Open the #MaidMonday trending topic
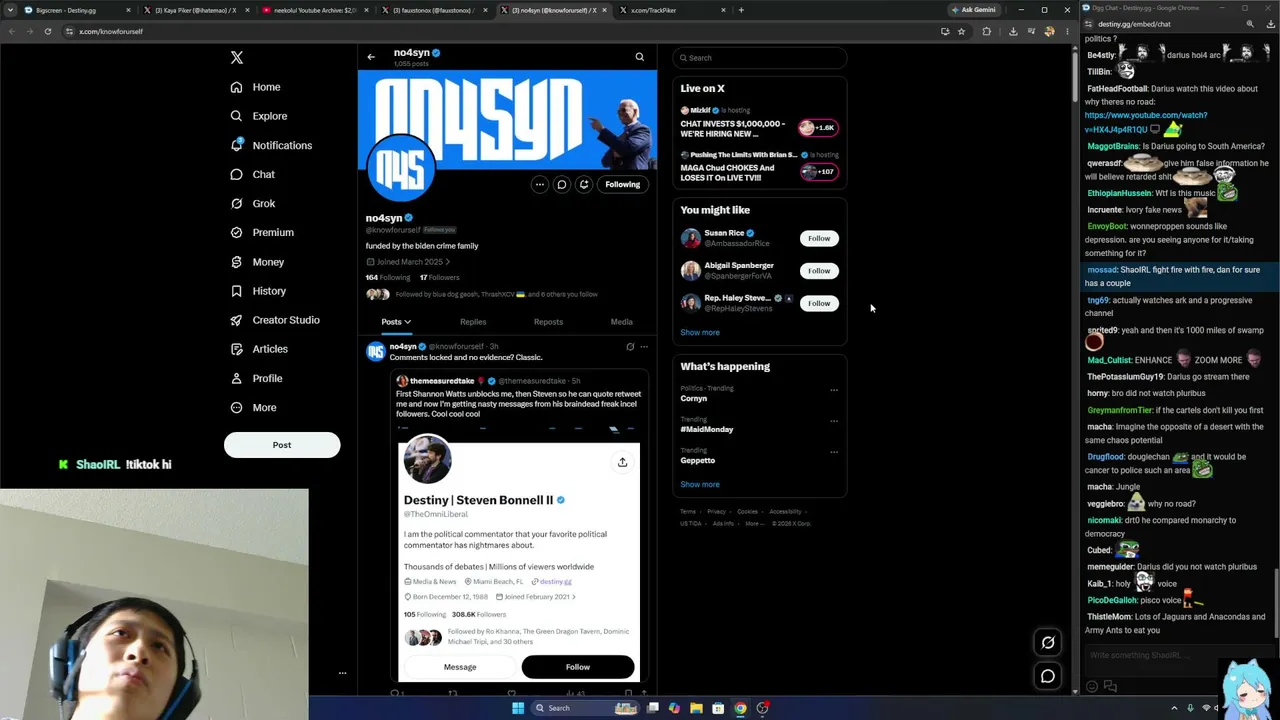The image size is (1280, 720). 707,429
